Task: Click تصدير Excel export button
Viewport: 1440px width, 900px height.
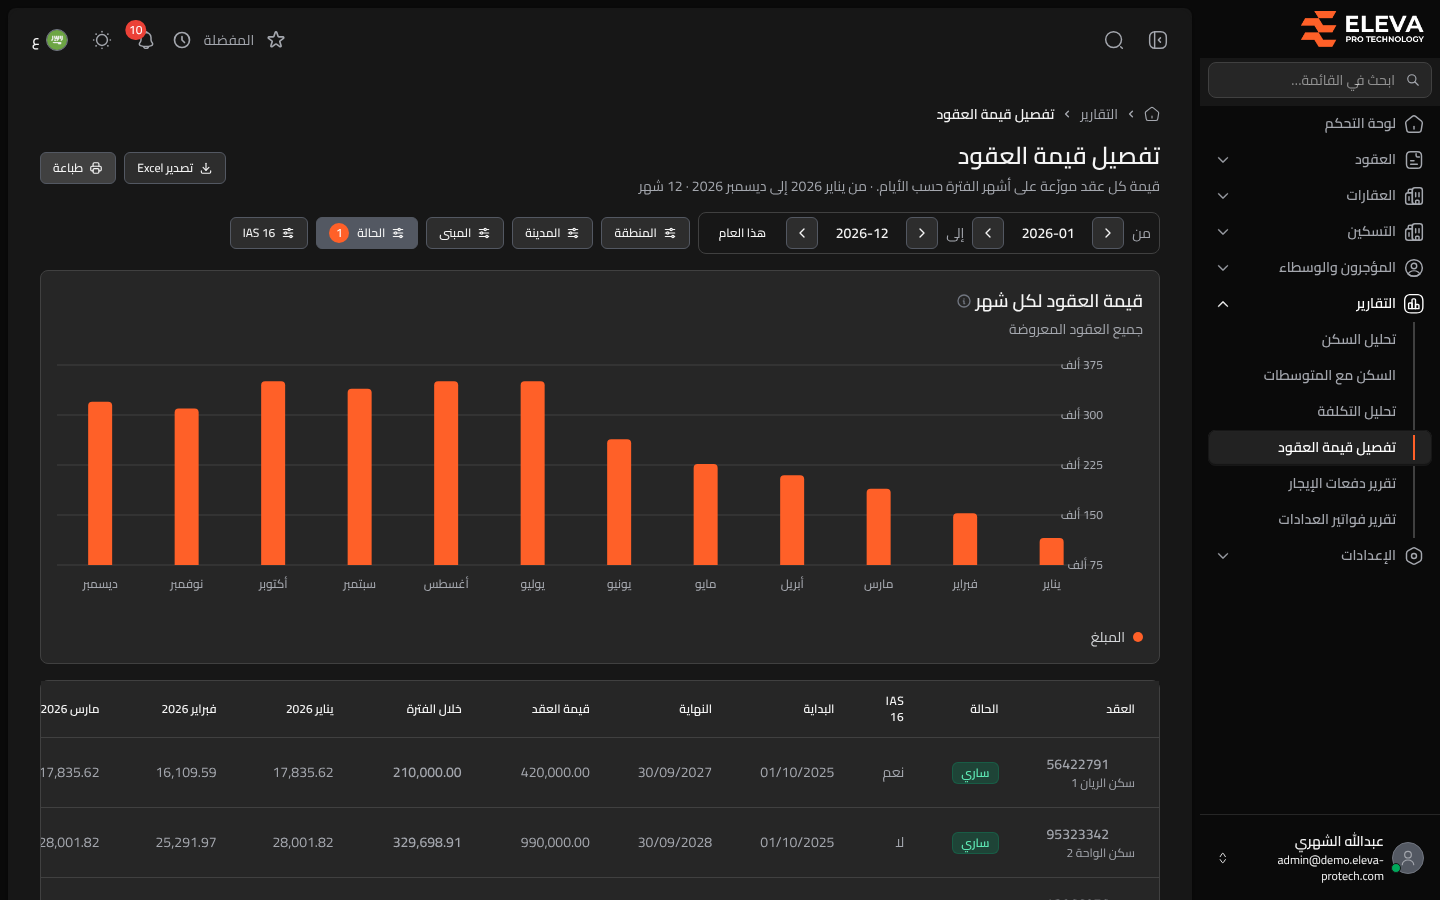Action: pyautogui.click(x=175, y=168)
